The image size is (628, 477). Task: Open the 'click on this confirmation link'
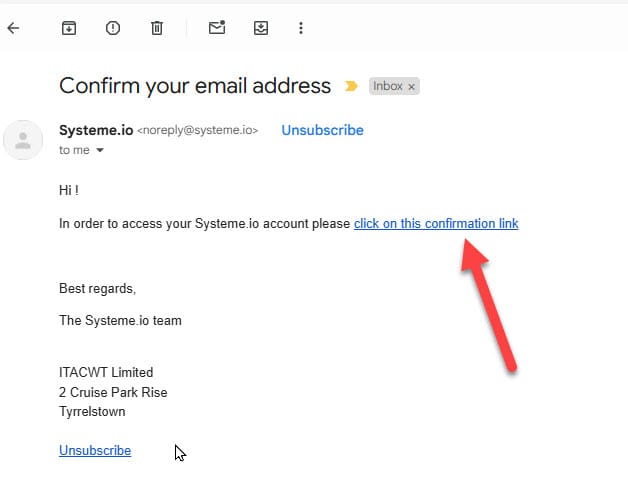point(436,223)
